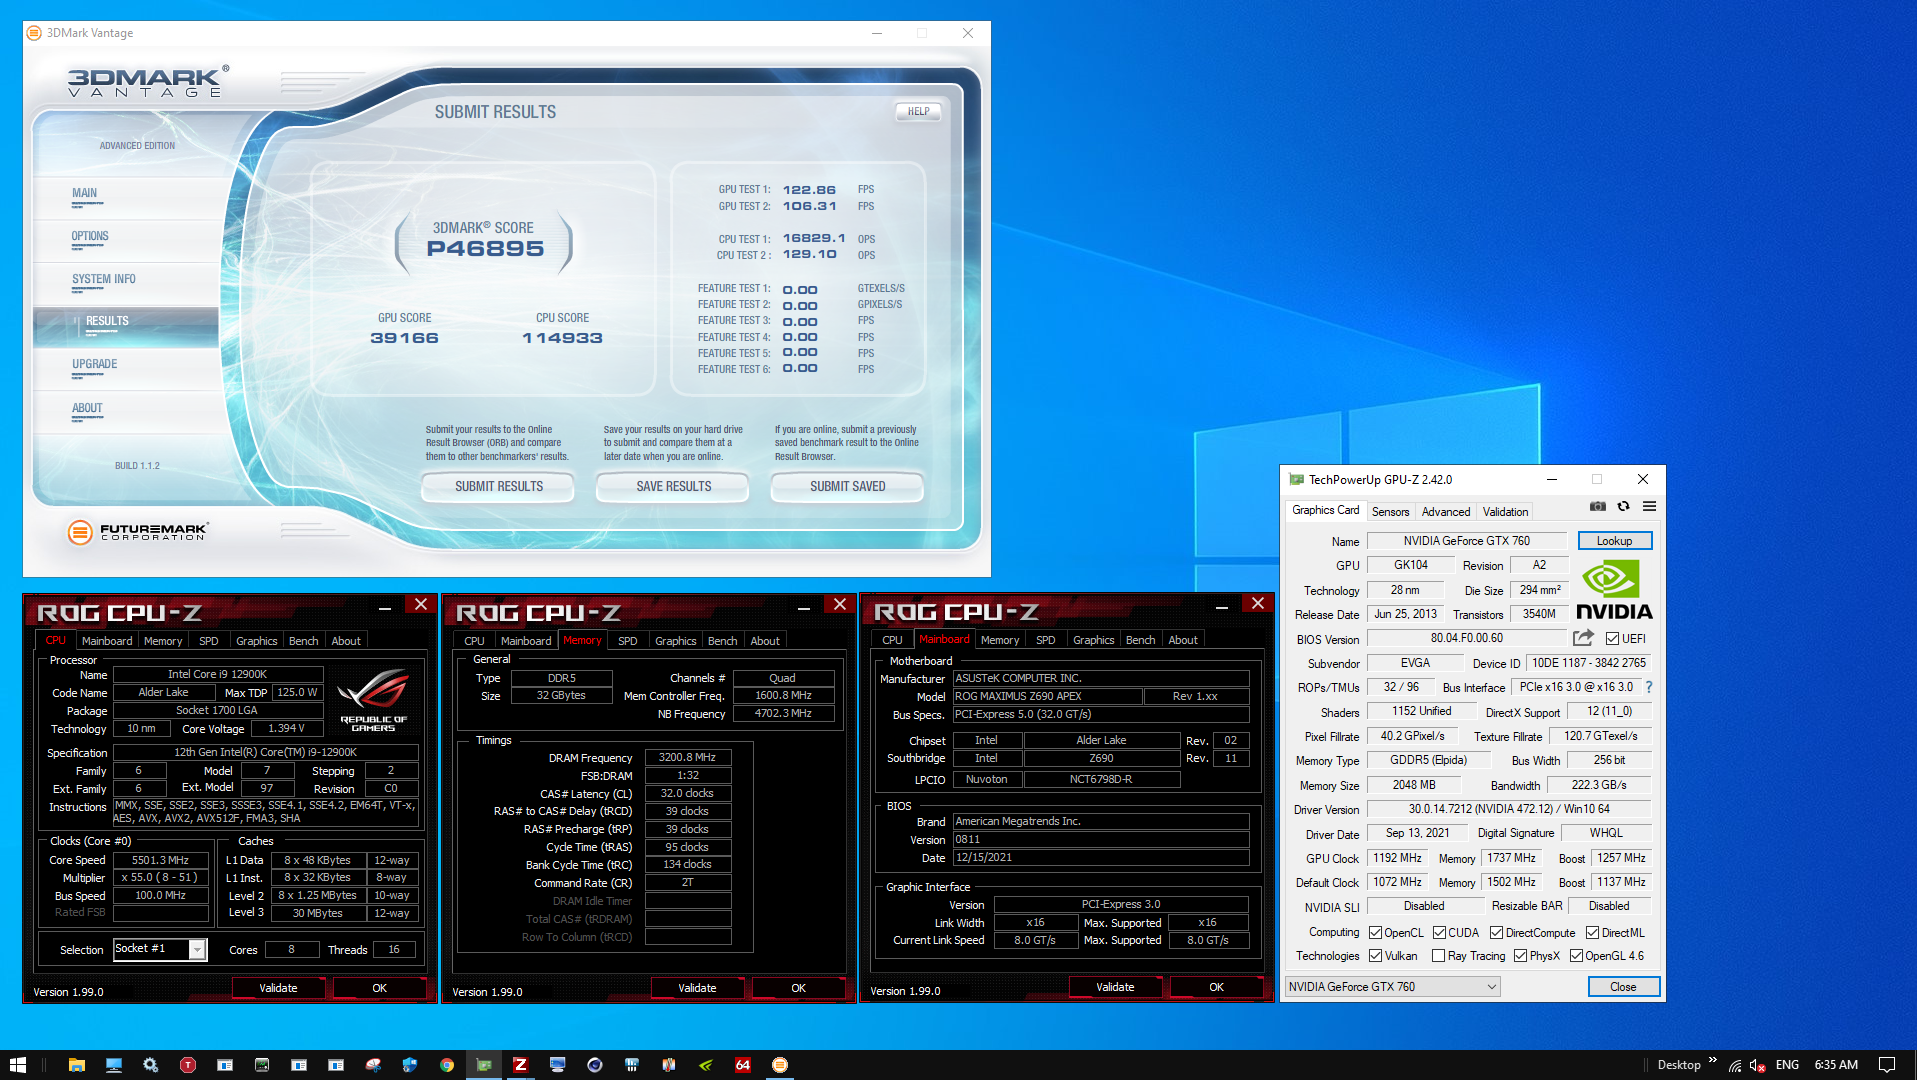Image resolution: width=1917 pixels, height=1080 pixels.
Task: Open the Validation tab in GPU-Z
Action: tap(1505, 511)
